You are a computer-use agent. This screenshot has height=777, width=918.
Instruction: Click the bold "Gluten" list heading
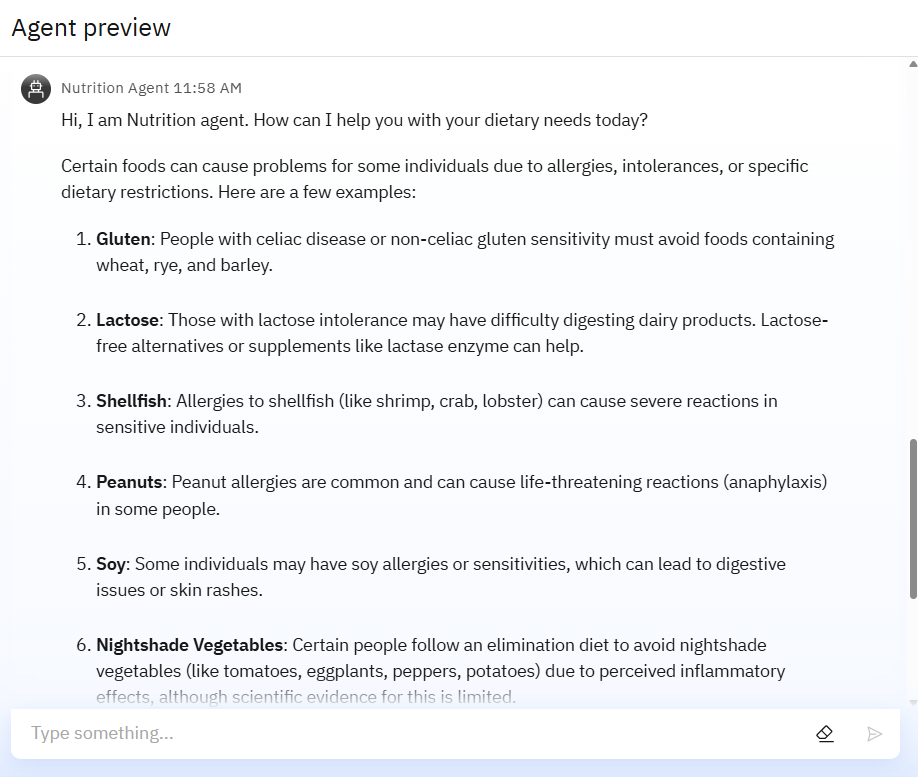[123, 239]
